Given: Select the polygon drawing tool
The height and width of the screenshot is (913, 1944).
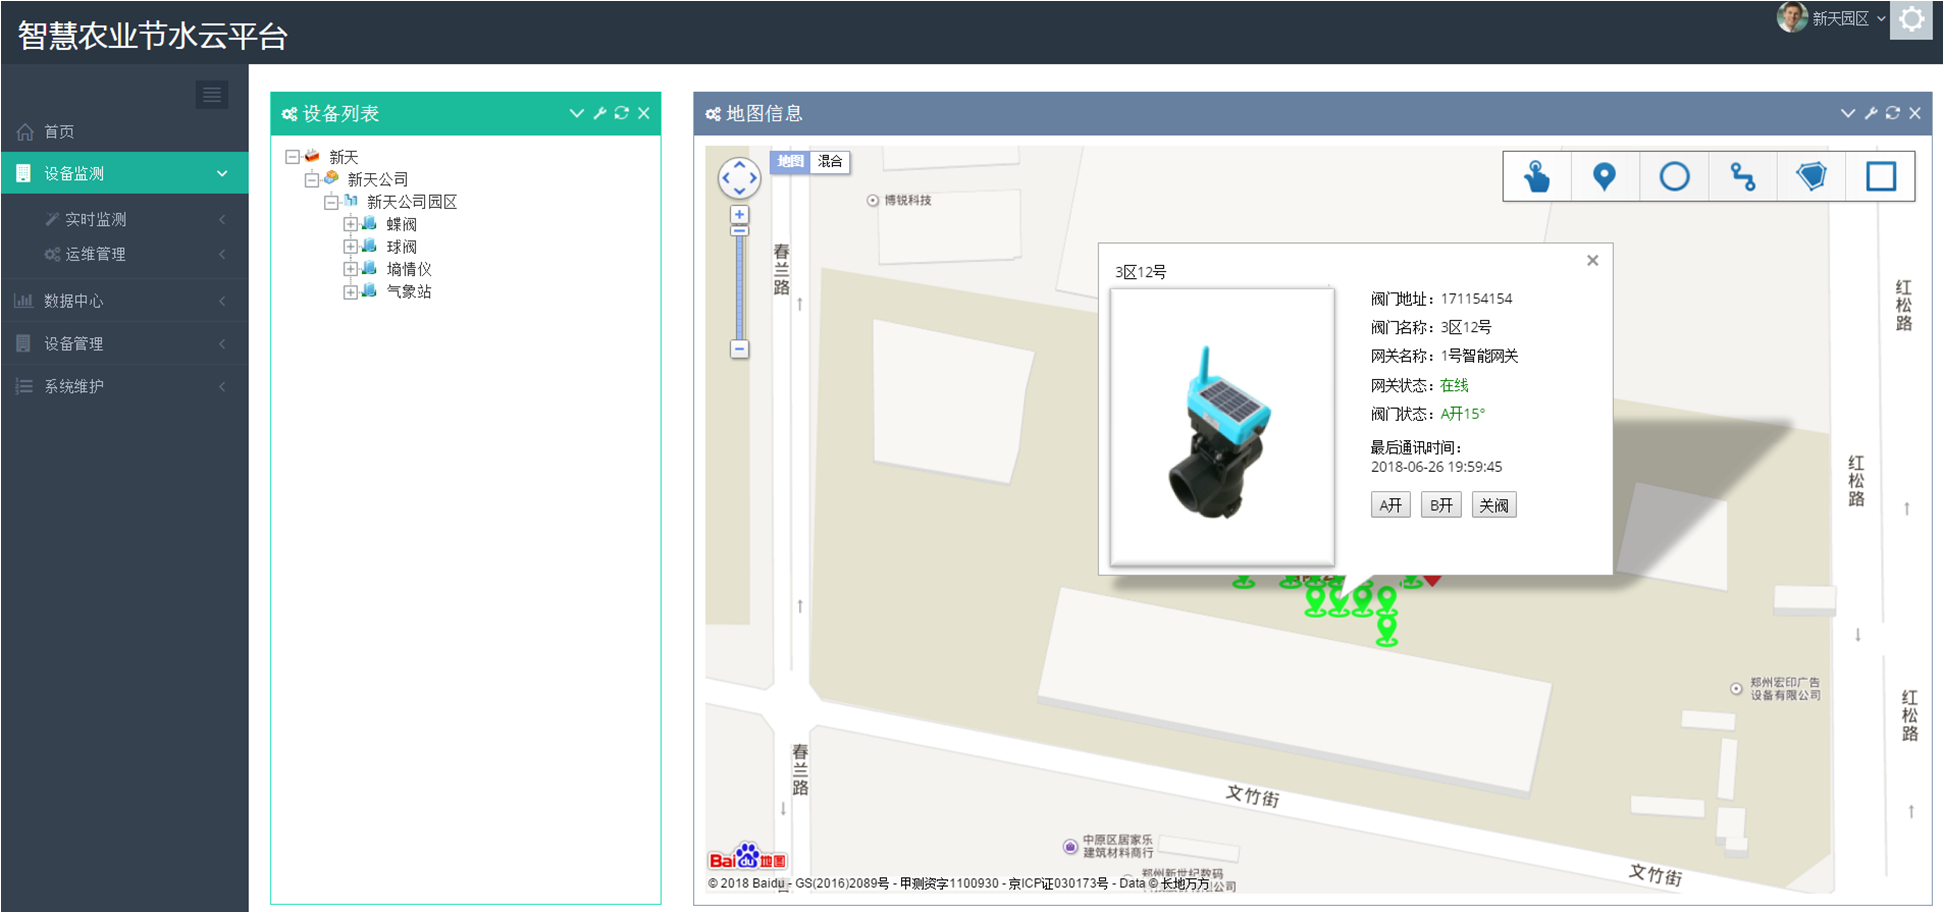Looking at the screenshot, I should coord(1811,177).
